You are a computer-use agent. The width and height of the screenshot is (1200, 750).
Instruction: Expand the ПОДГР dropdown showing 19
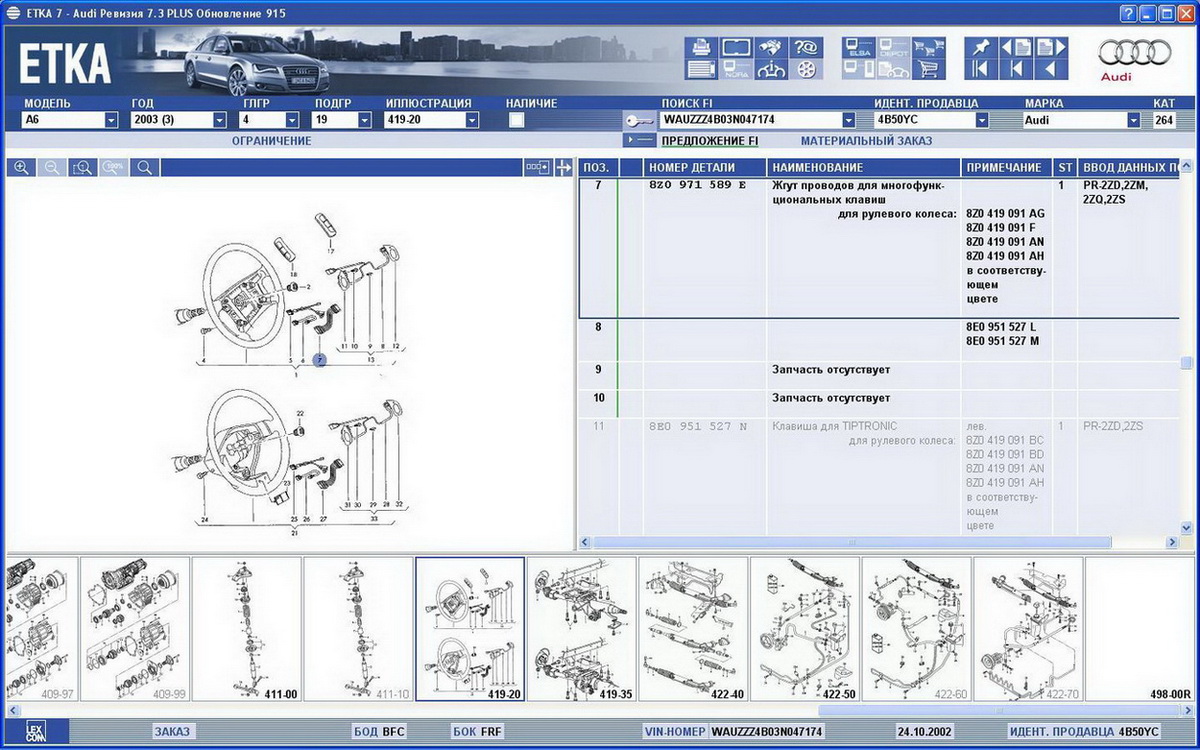pyautogui.click(x=343, y=120)
